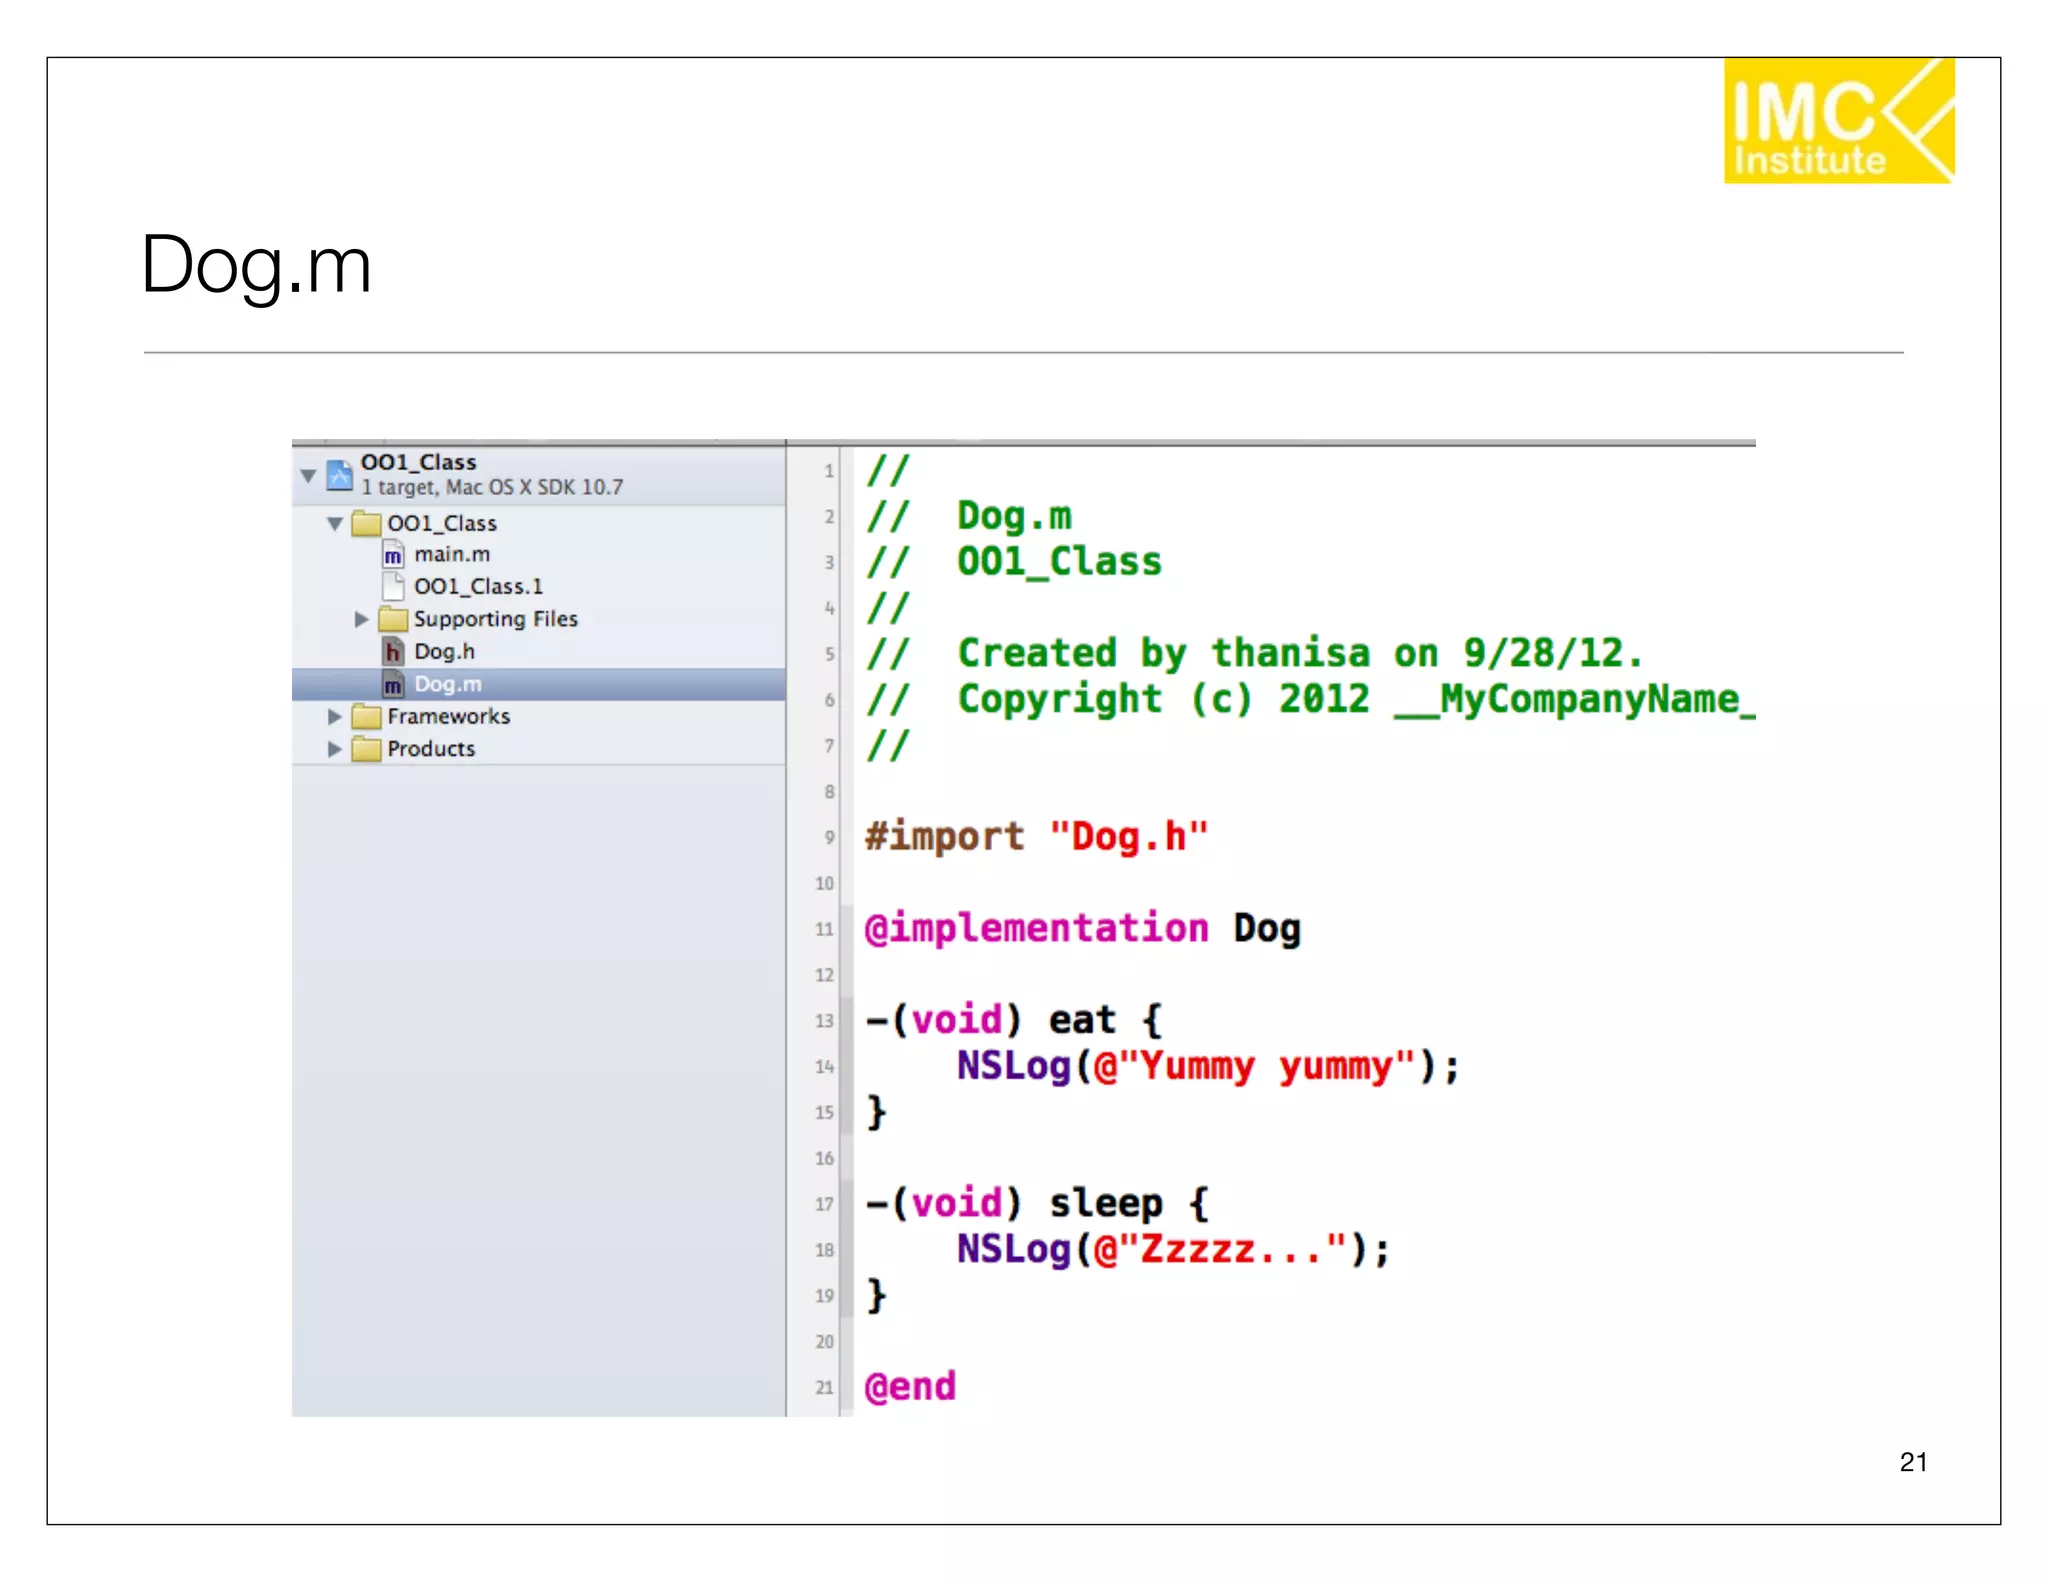Expand the Products group
The height and width of the screenshot is (1582, 2048).
(335, 749)
